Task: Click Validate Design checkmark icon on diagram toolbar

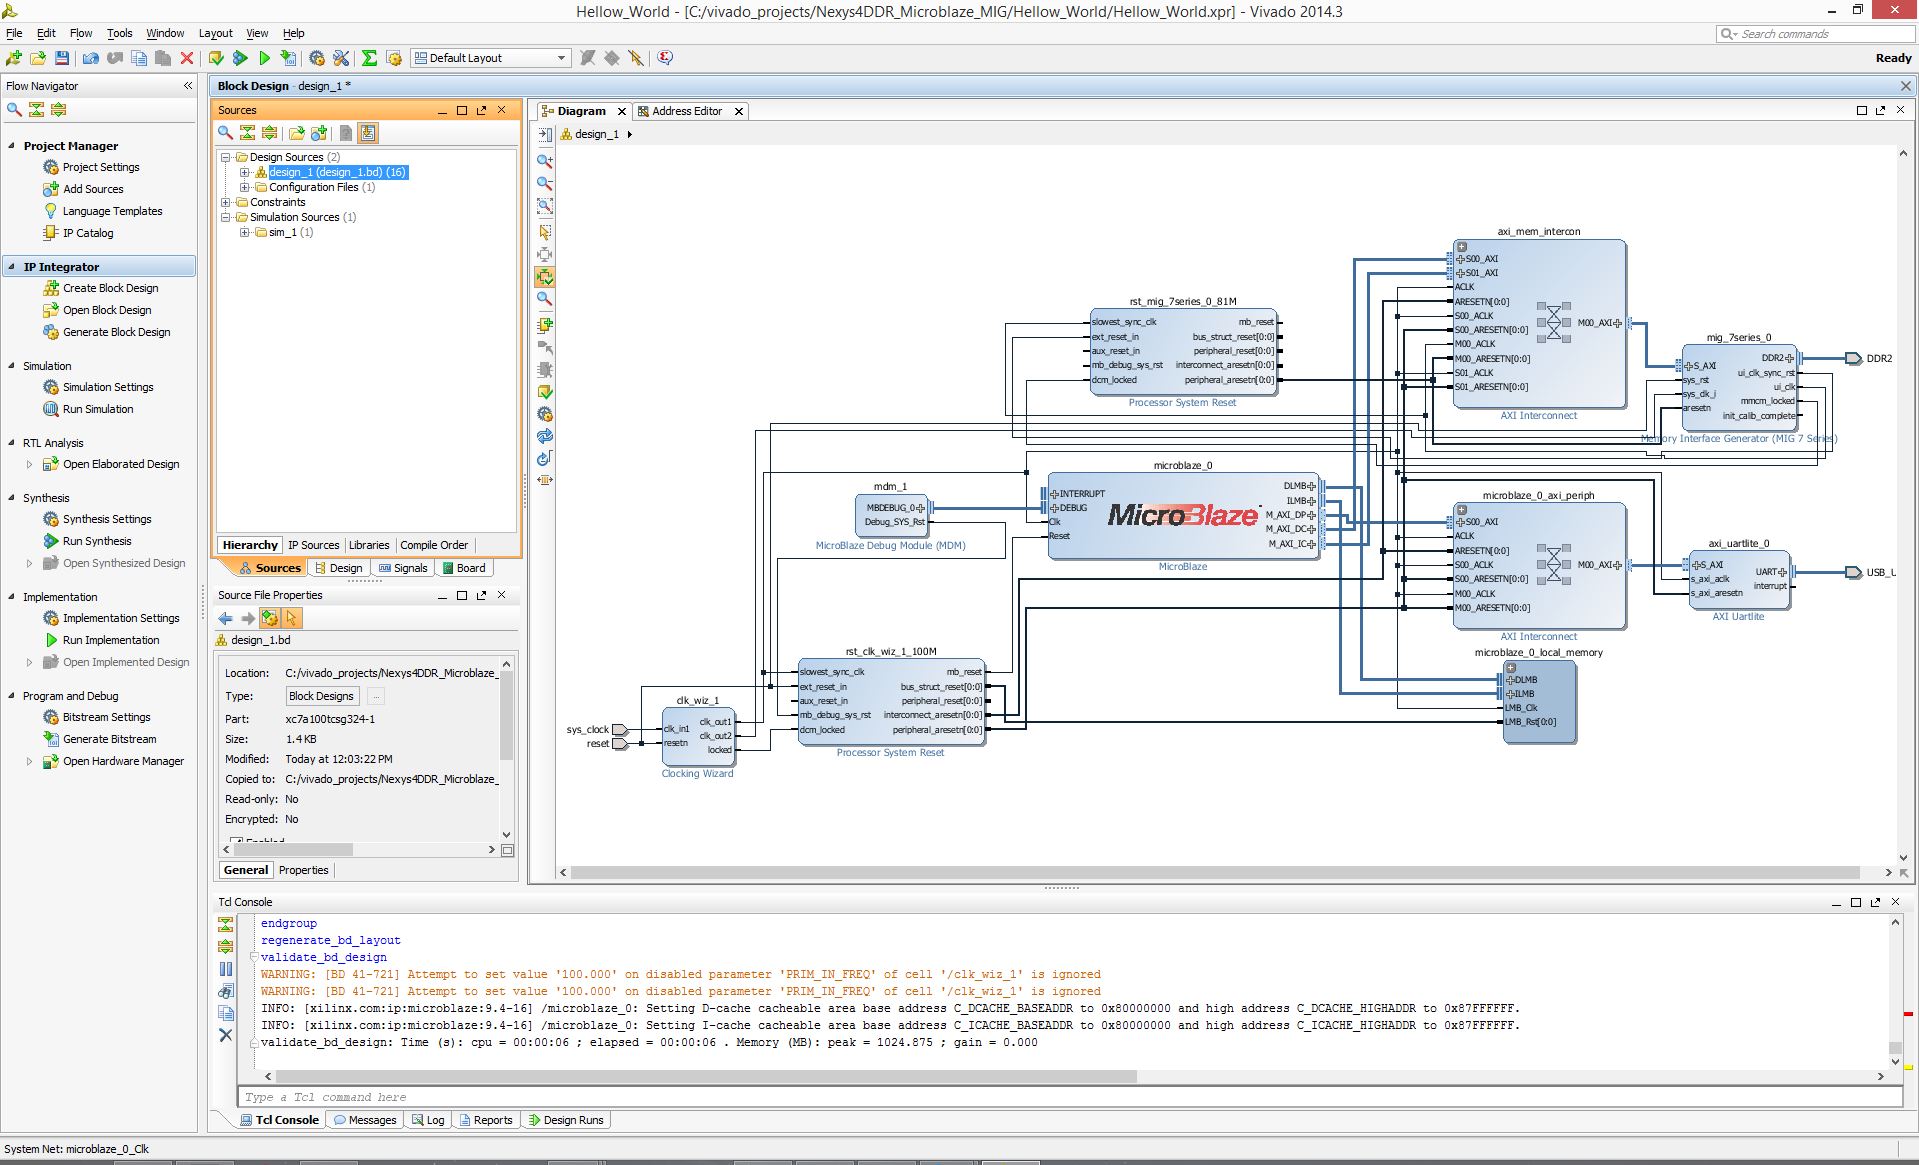Action: point(545,392)
